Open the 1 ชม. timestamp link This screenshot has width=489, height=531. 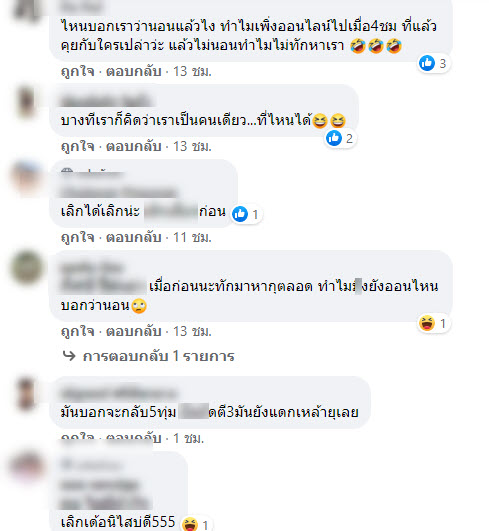click(189, 438)
